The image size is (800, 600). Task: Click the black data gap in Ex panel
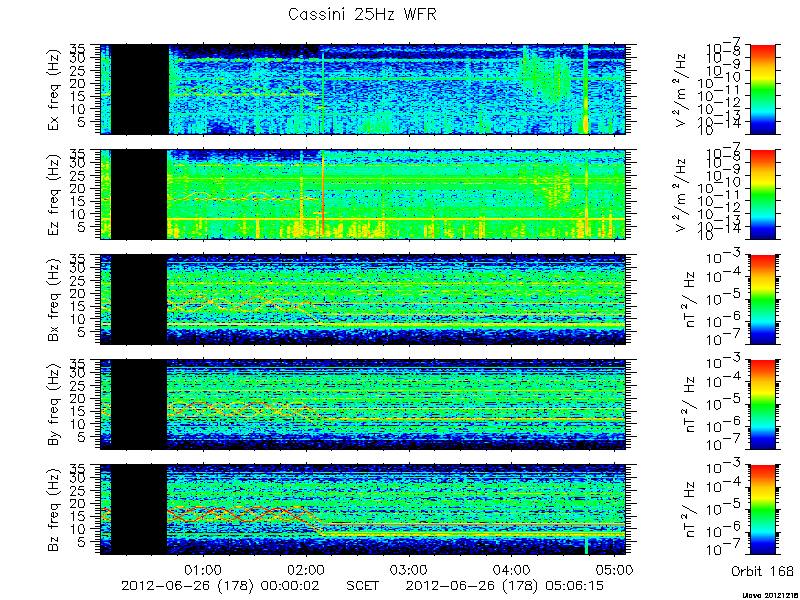[140, 89]
